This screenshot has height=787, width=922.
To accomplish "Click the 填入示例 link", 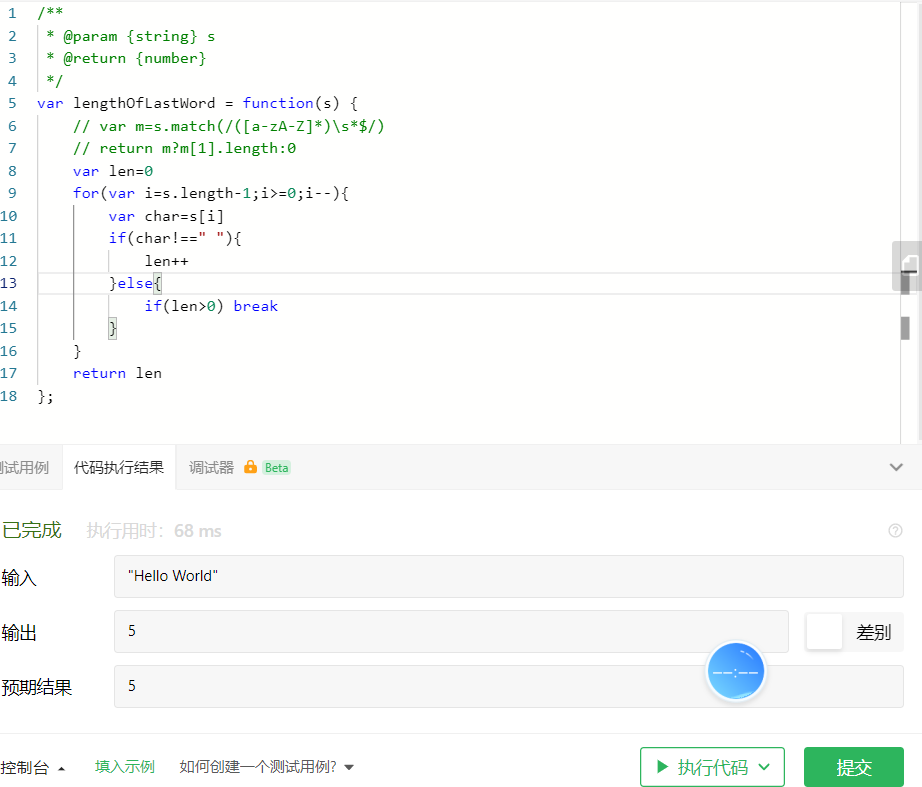I will pos(125,766).
